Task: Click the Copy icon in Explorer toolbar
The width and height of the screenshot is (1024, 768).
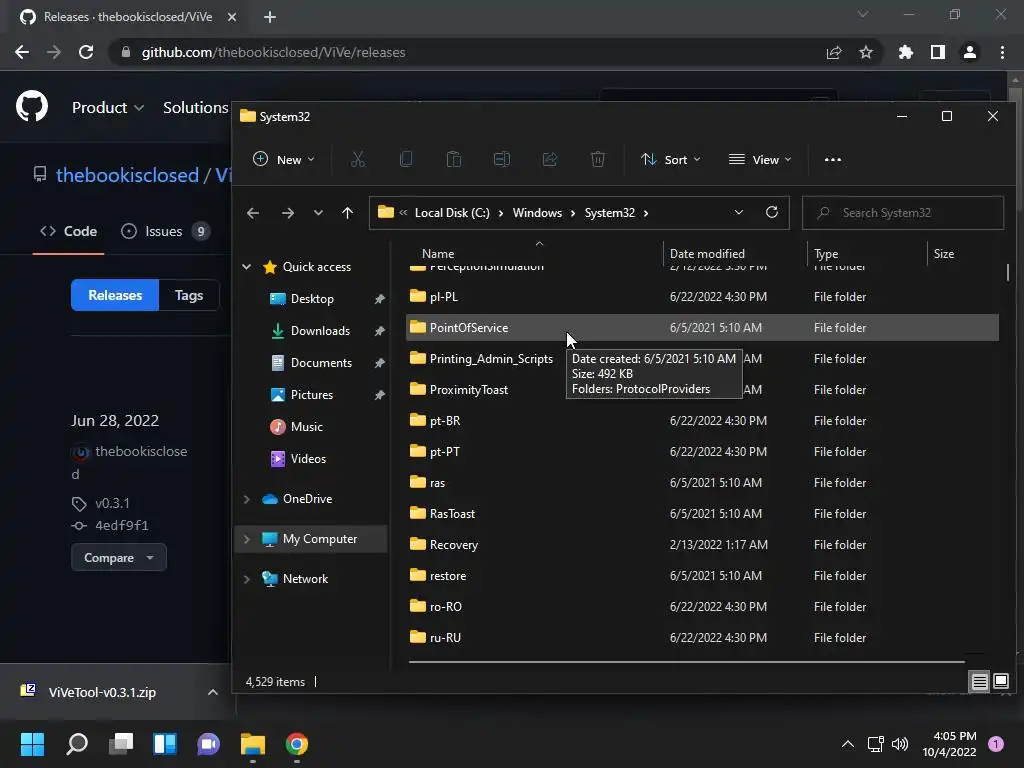Action: pos(406,159)
